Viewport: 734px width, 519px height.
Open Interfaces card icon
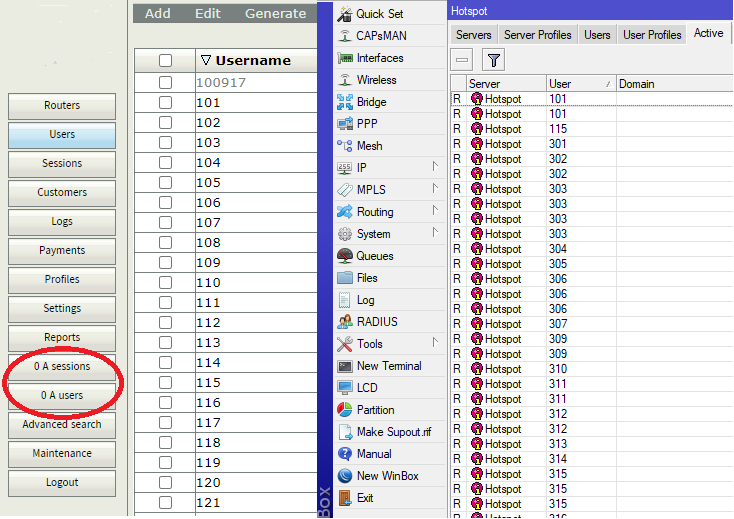point(345,58)
